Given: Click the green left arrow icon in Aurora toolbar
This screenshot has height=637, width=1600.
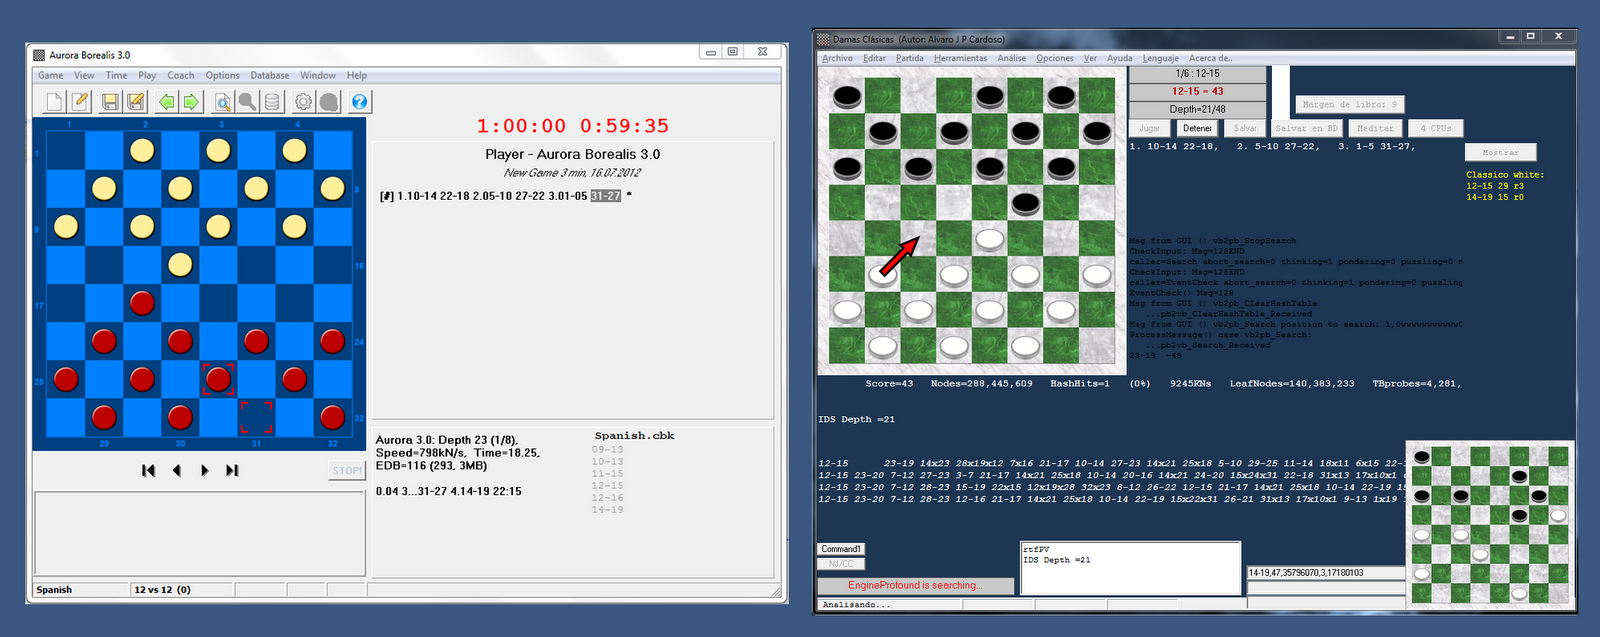Looking at the screenshot, I should tap(166, 101).
